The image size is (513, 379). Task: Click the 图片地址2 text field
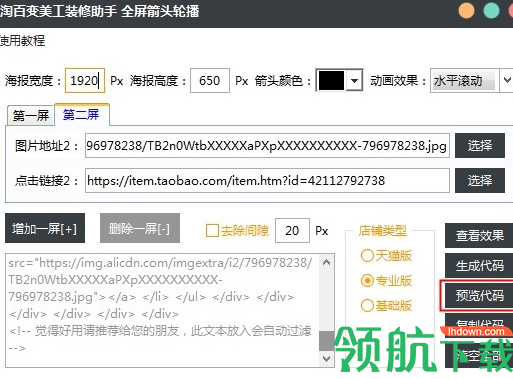[x=267, y=146]
